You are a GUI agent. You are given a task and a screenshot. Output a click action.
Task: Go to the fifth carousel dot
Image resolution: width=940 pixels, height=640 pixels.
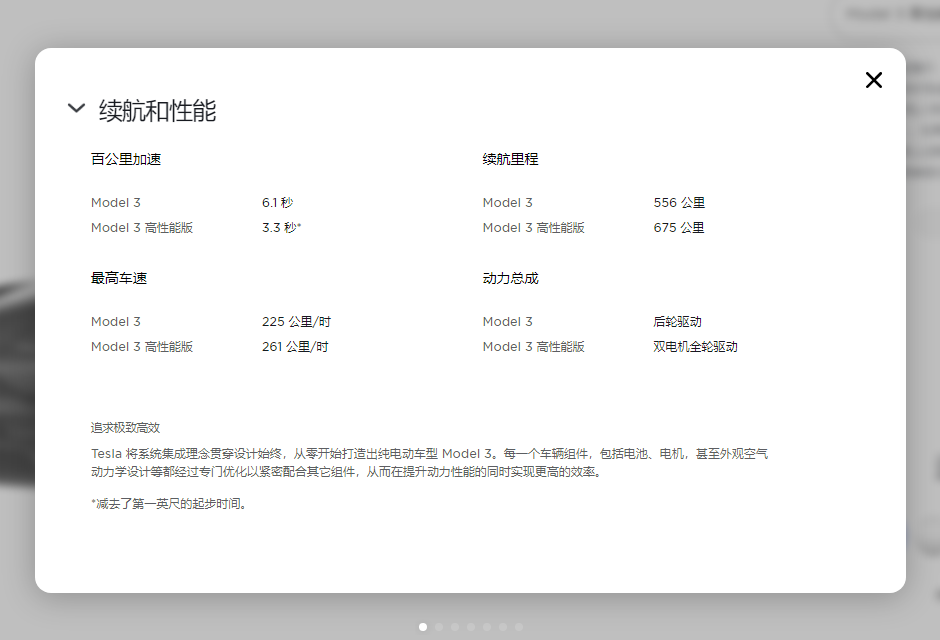[487, 627]
